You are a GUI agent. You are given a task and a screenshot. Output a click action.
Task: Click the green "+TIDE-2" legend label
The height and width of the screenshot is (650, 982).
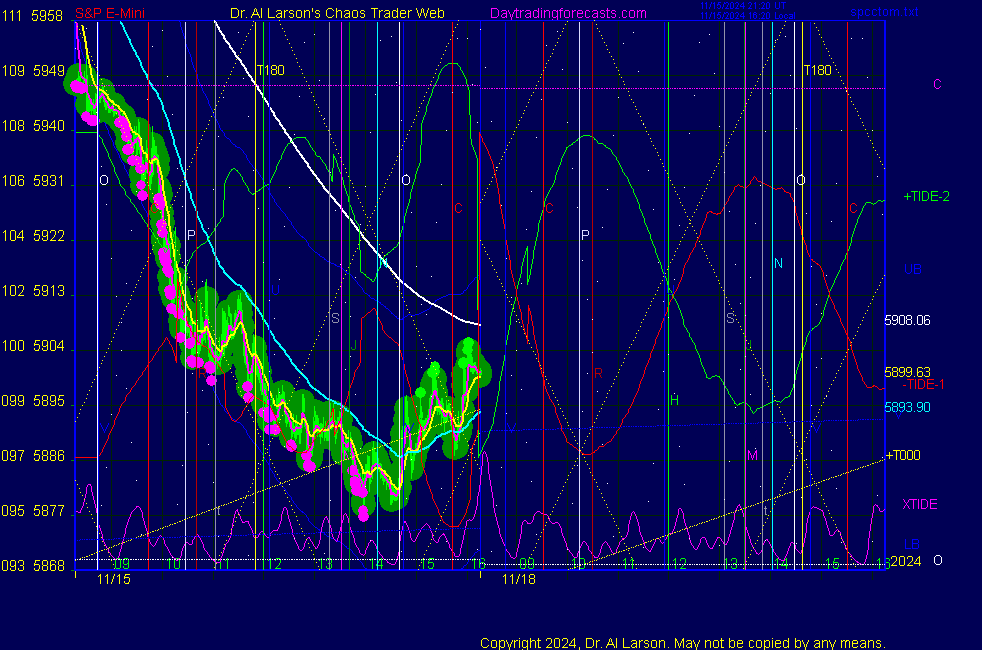tap(926, 197)
